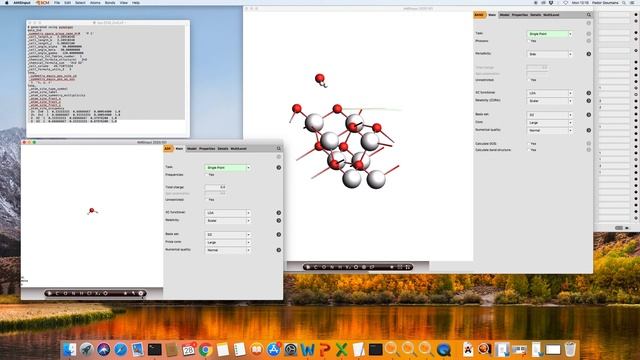This screenshot has width=640, height=360.
Task: Open the Core dropdown in BAND window
Action: [x=549, y=122]
